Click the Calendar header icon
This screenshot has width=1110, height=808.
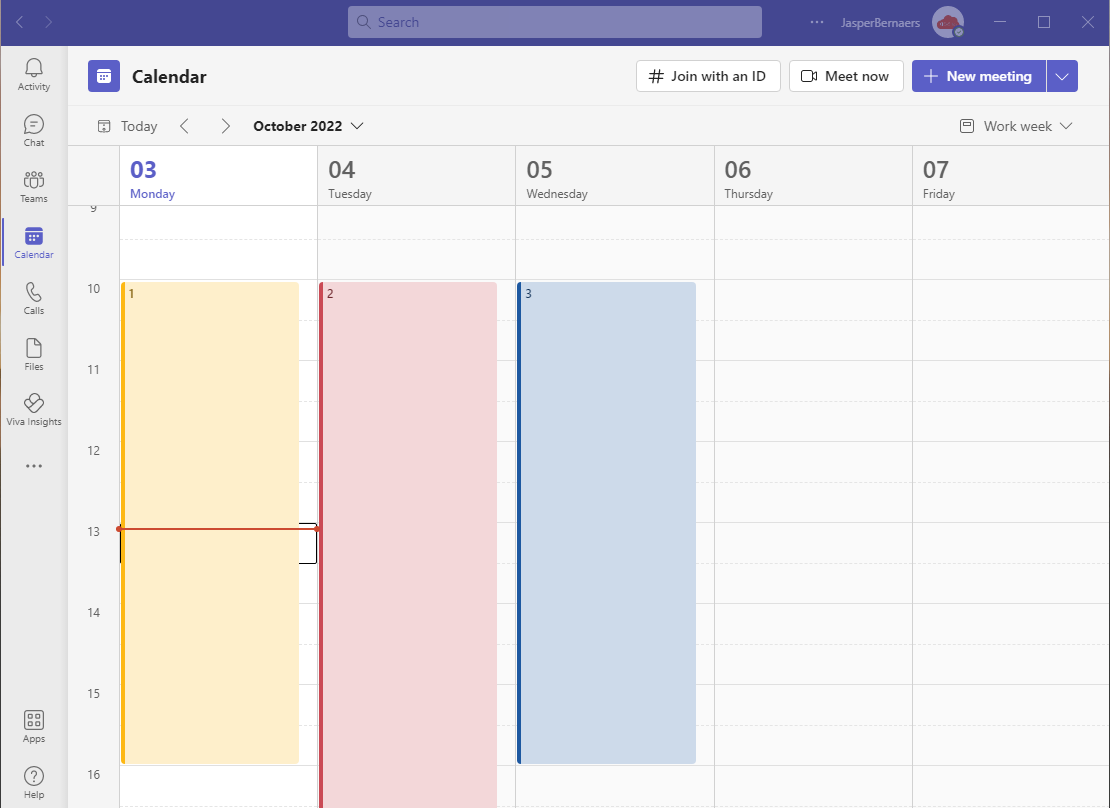[x=103, y=76]
